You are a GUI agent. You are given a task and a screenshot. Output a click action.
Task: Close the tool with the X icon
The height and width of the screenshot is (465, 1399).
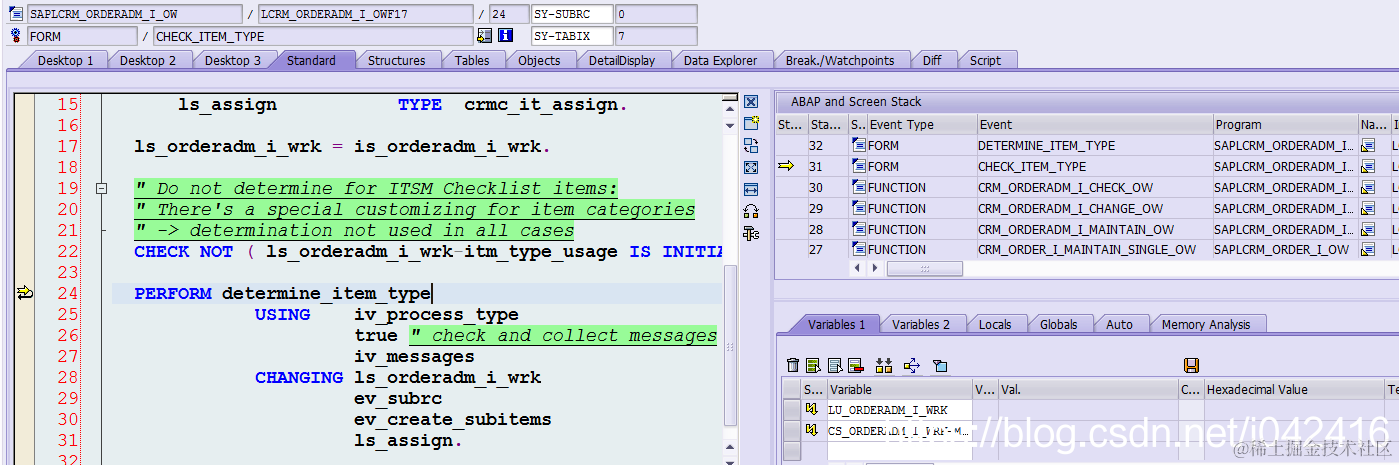[751, 102]
